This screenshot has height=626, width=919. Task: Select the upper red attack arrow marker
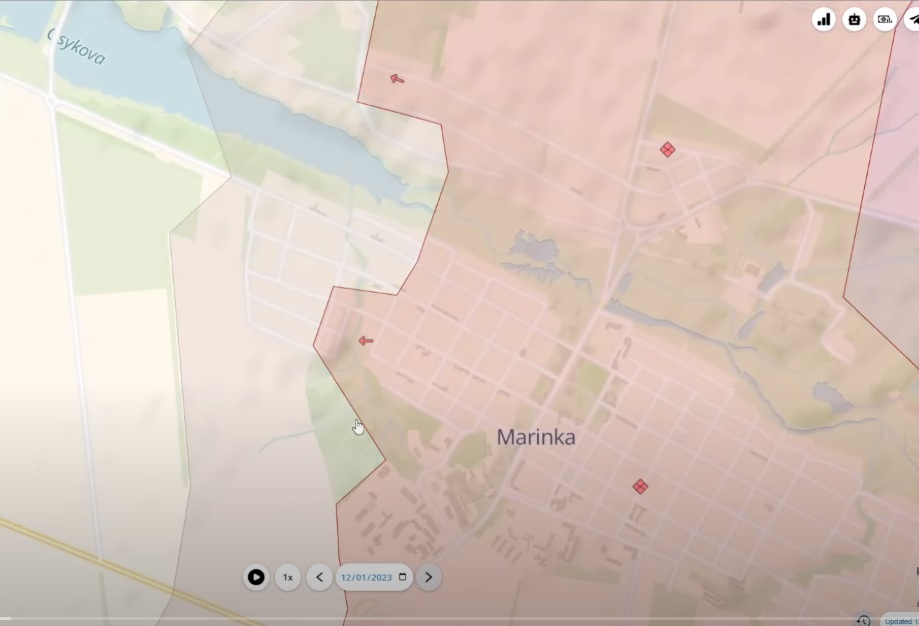click(397, 79)
